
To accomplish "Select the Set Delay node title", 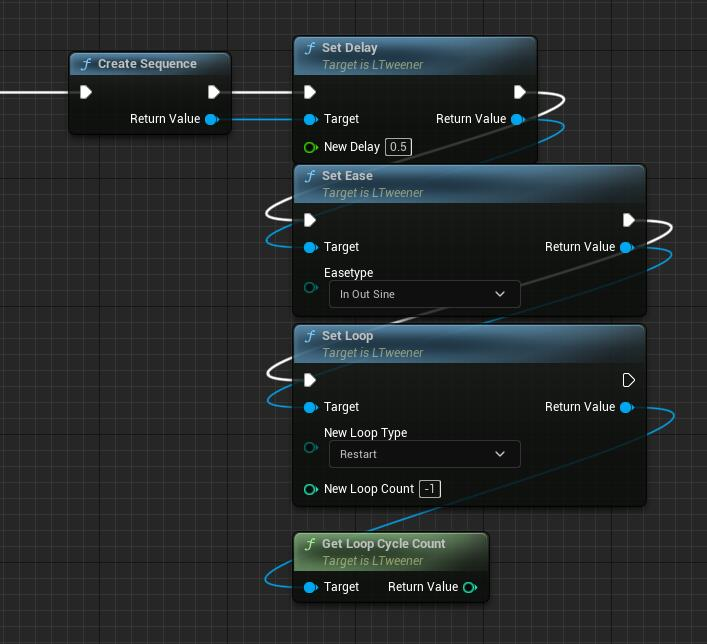I will point(350,48).
